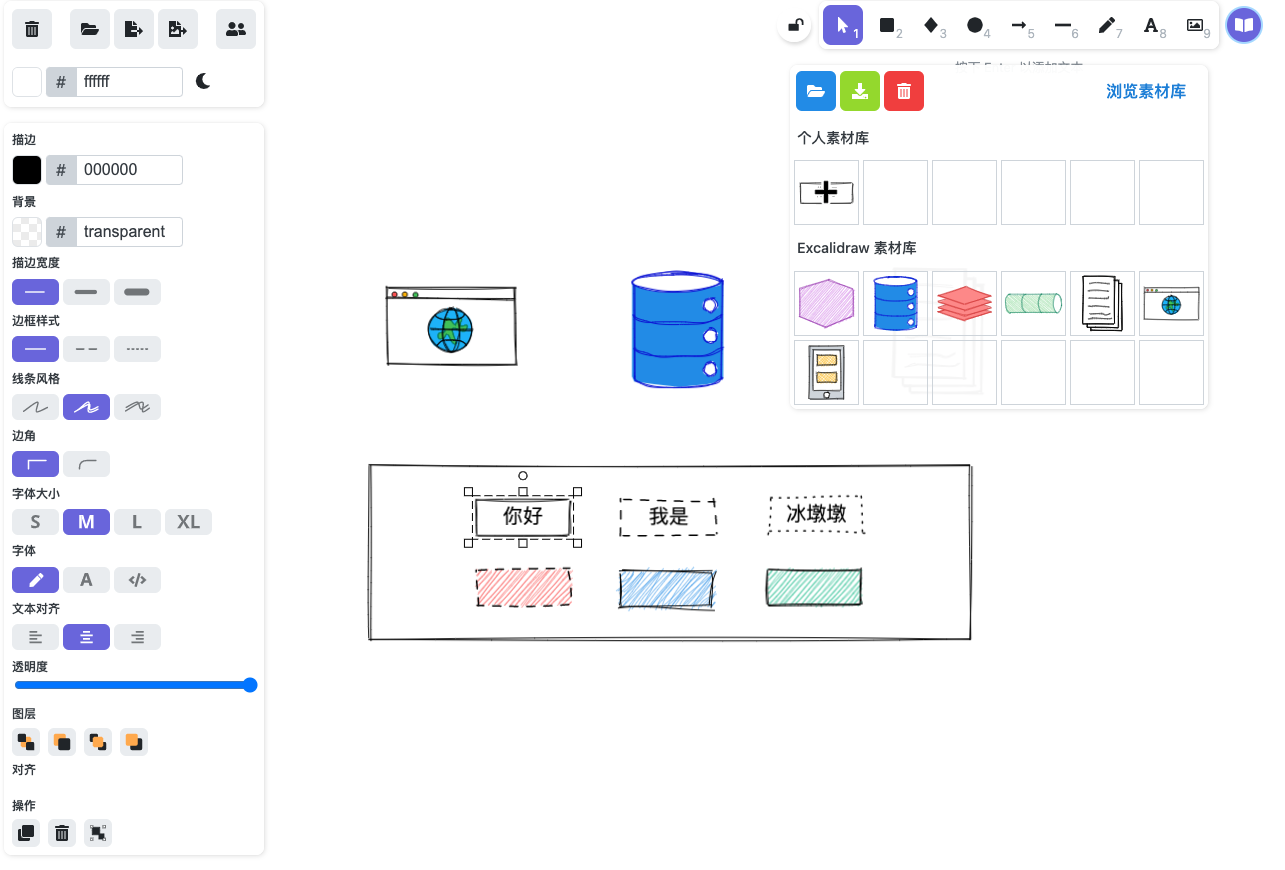This screenshot has height=870, width=1285.
Task: Click the opacity slider
Action: (135, 685)
